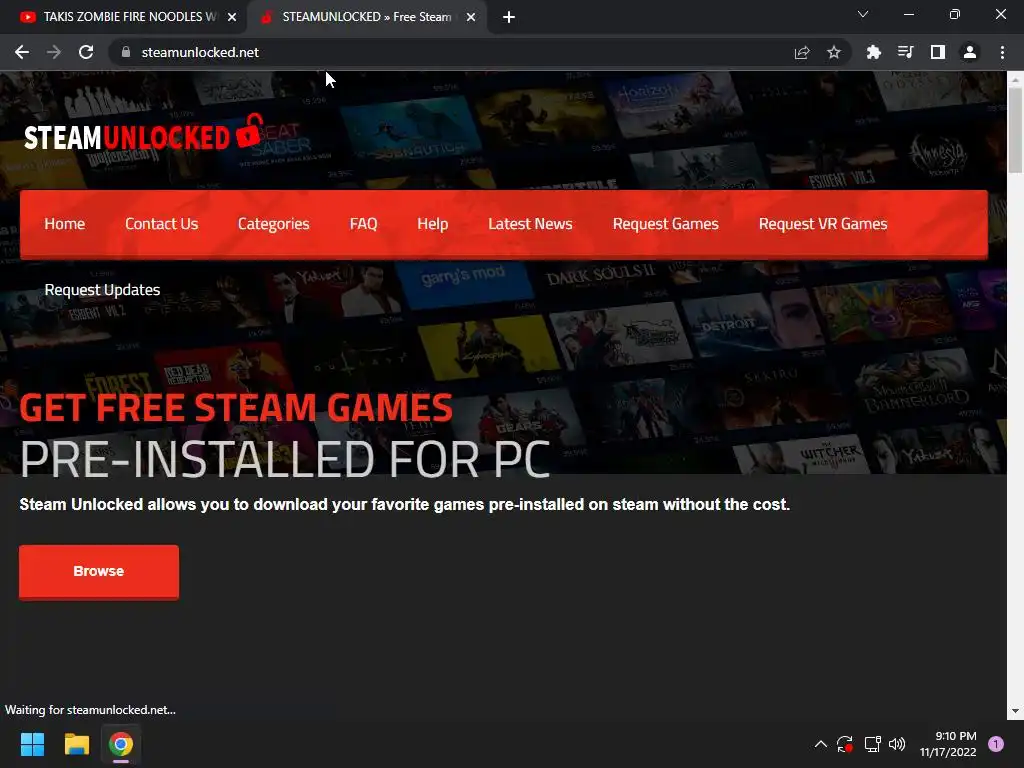The width and height of the screenshot is (1024, 768).
Task: Open the Chrome profile avatar
Action: tap(970, 52)
